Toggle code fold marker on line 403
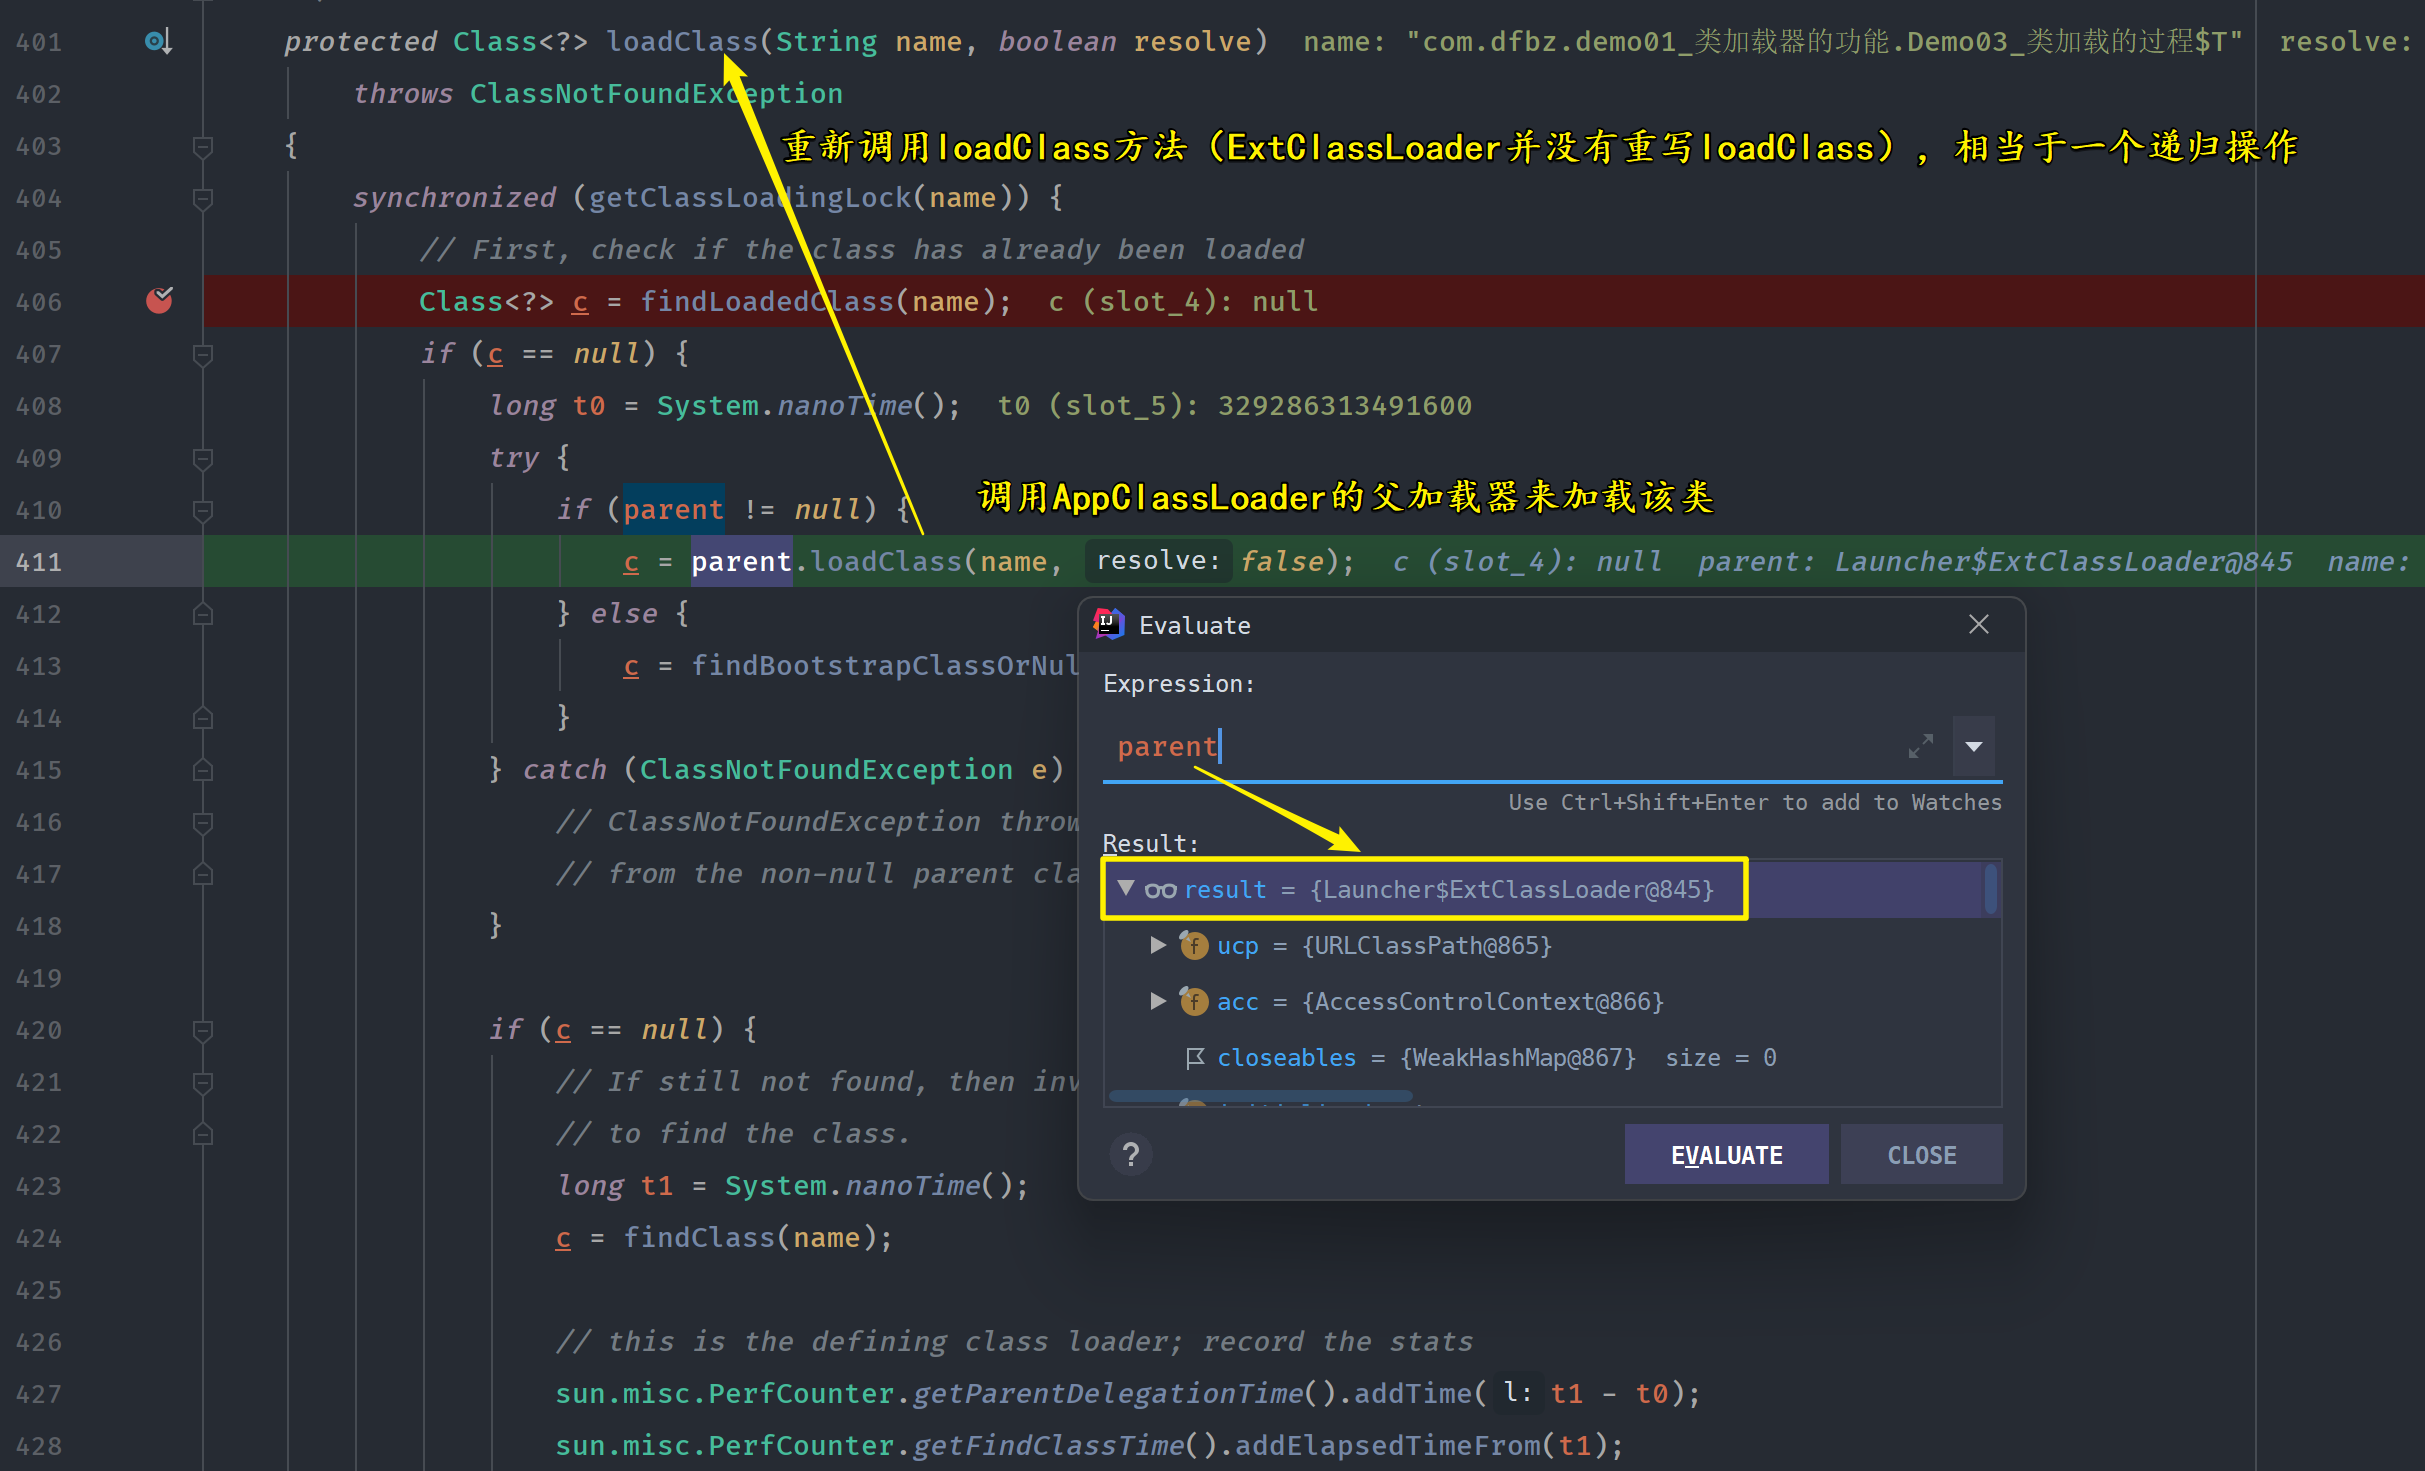The width and height of the screenshot is (2425, 1471). (203, 147)
